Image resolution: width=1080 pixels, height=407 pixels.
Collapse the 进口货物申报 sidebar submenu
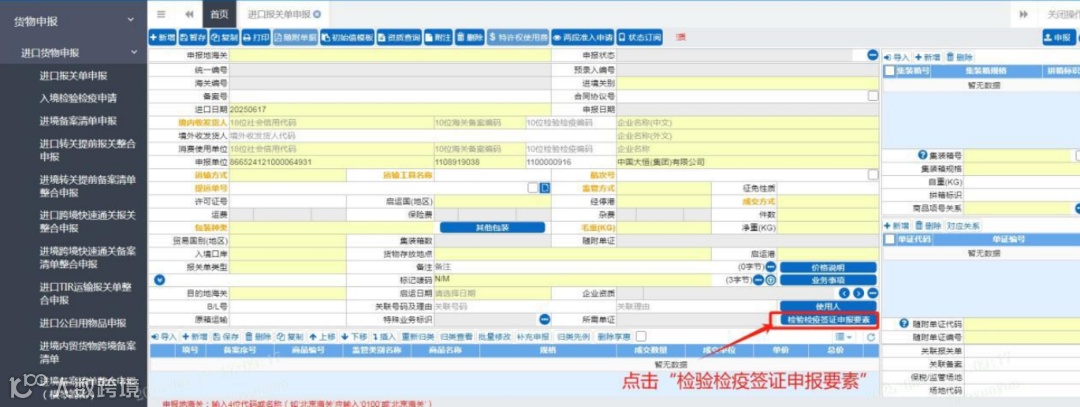134,52
